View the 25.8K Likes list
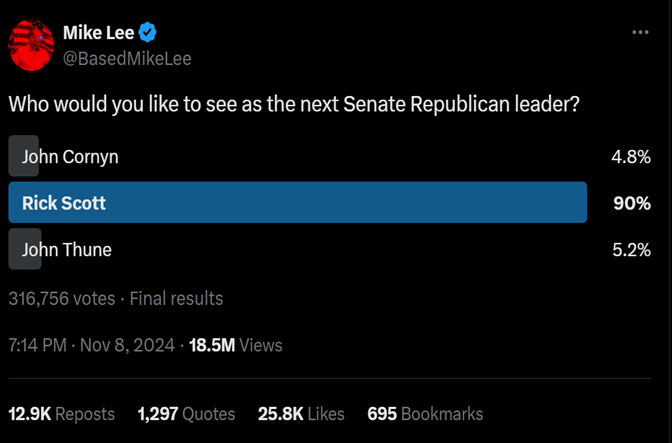Image resolution: width=672 pixels, height=443 pixels. point(301,413)
